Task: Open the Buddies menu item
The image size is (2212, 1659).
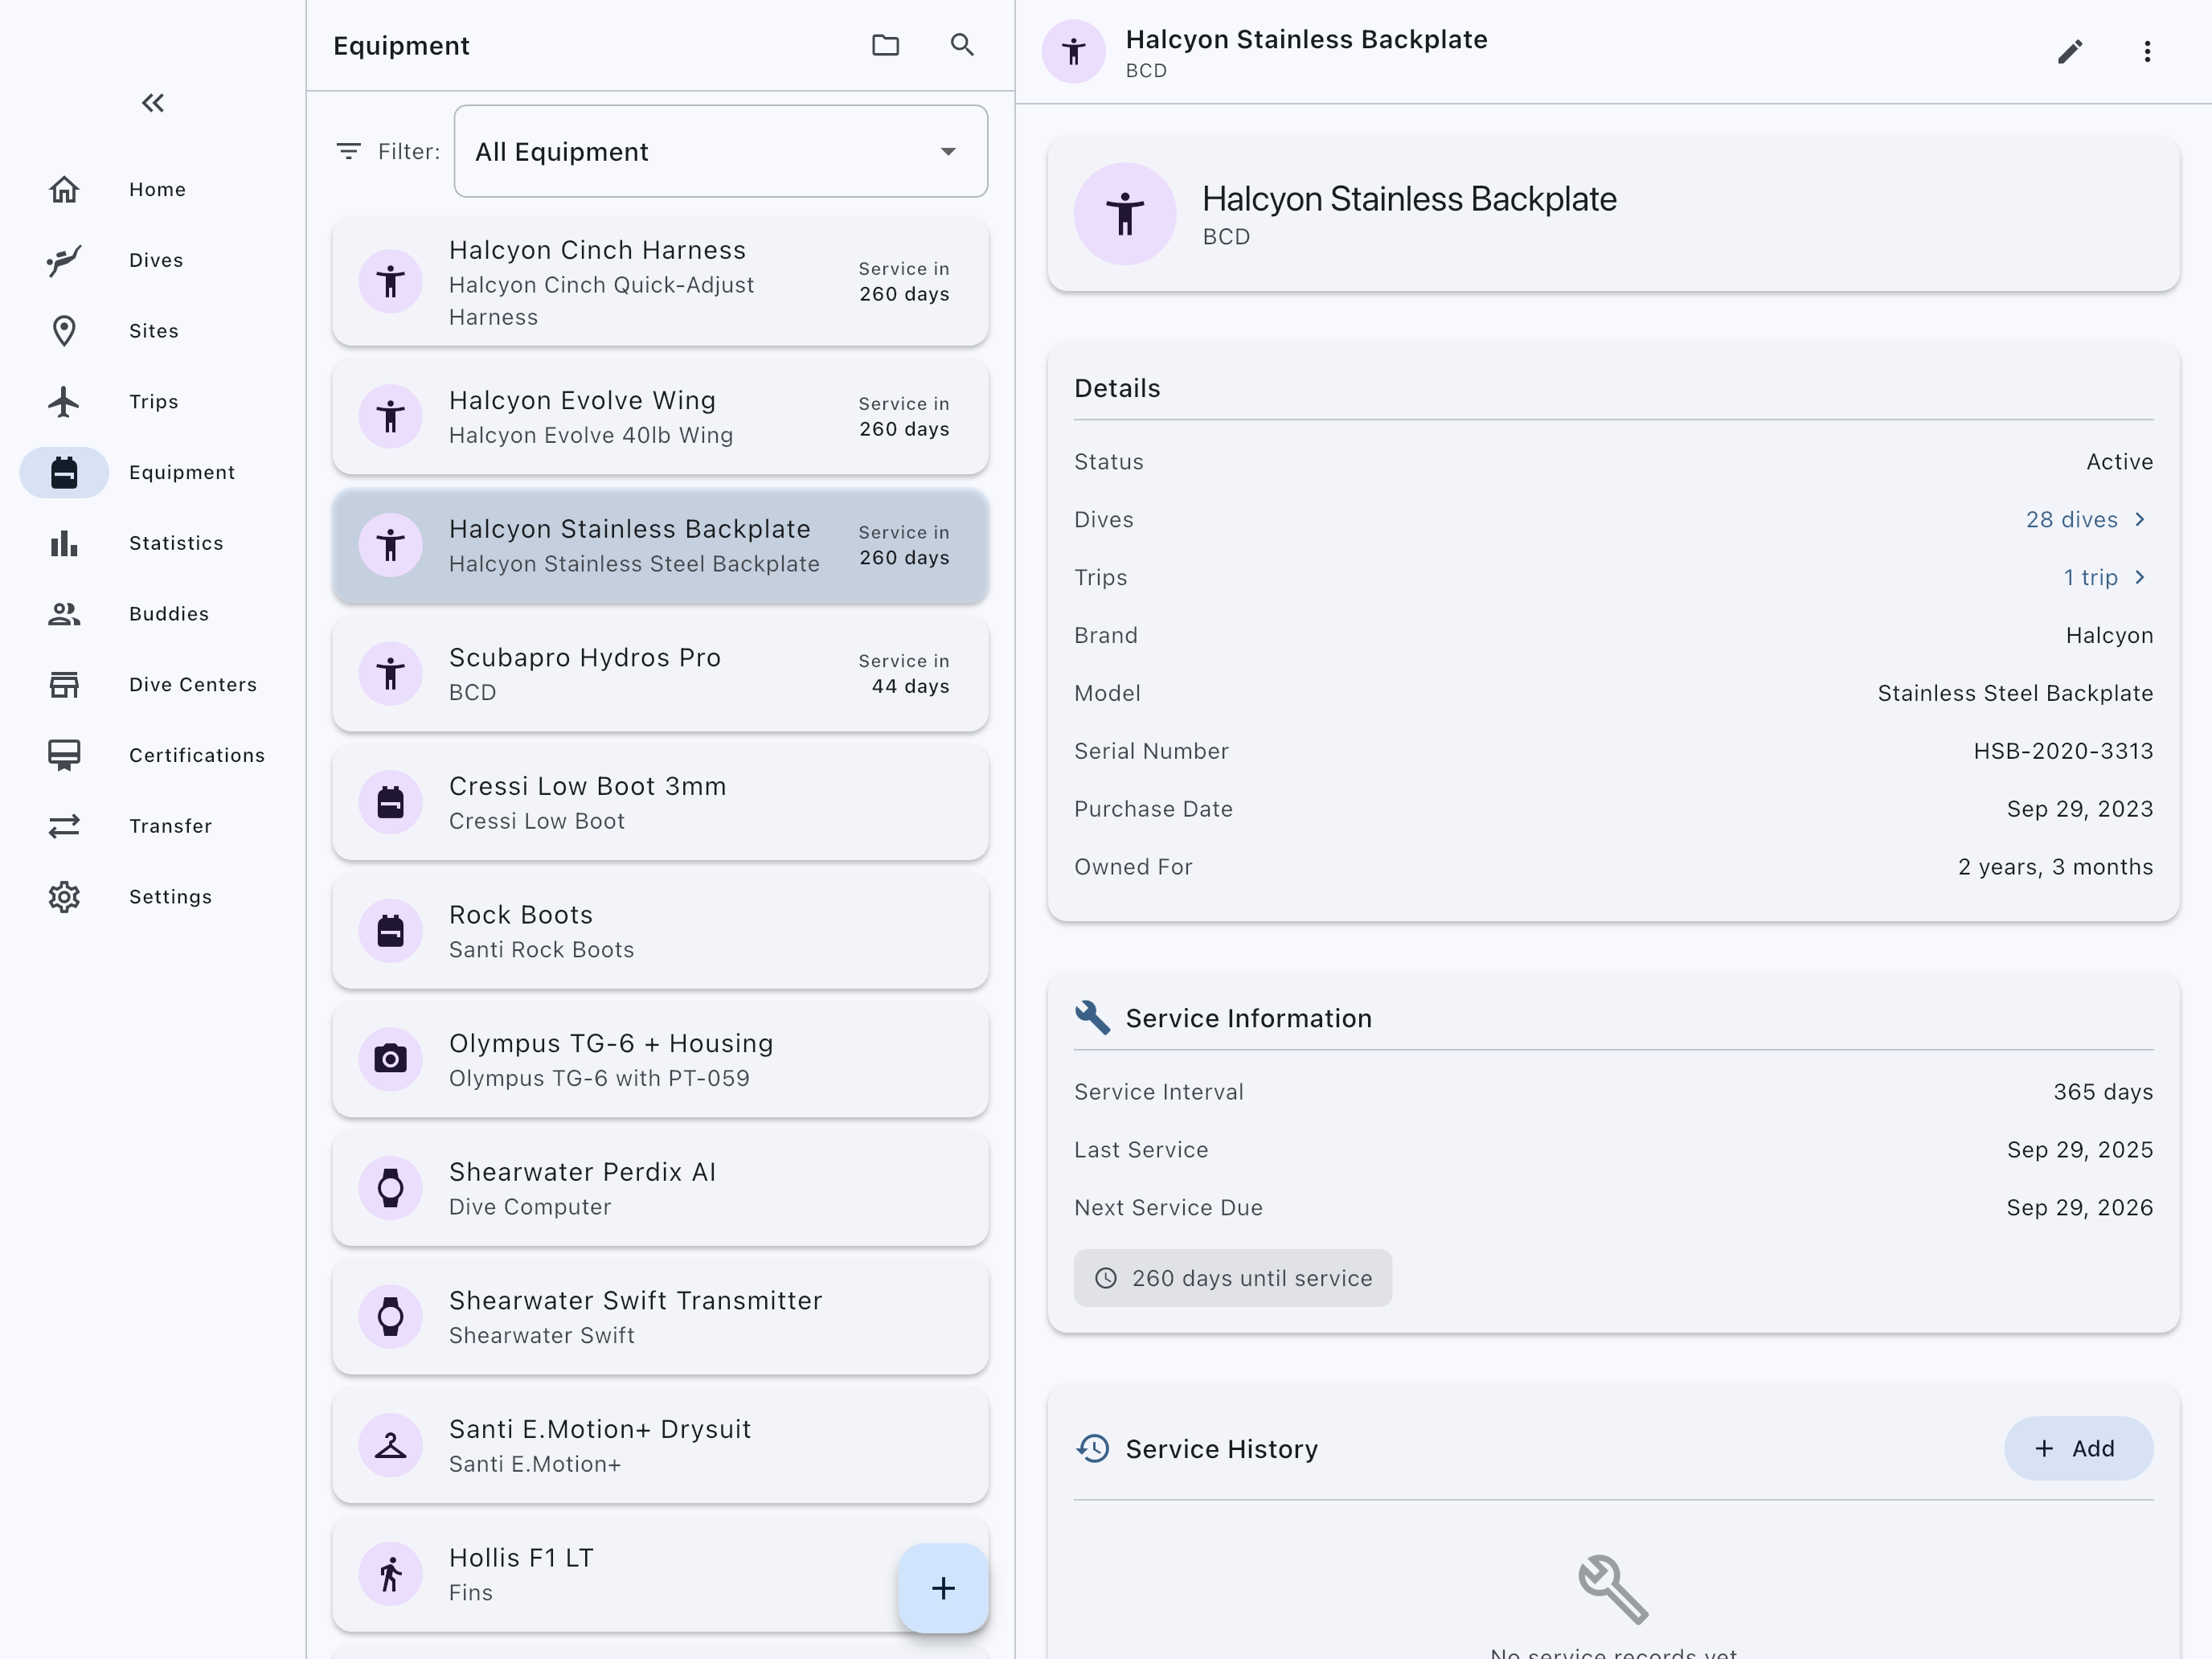Action: point(169,614)
